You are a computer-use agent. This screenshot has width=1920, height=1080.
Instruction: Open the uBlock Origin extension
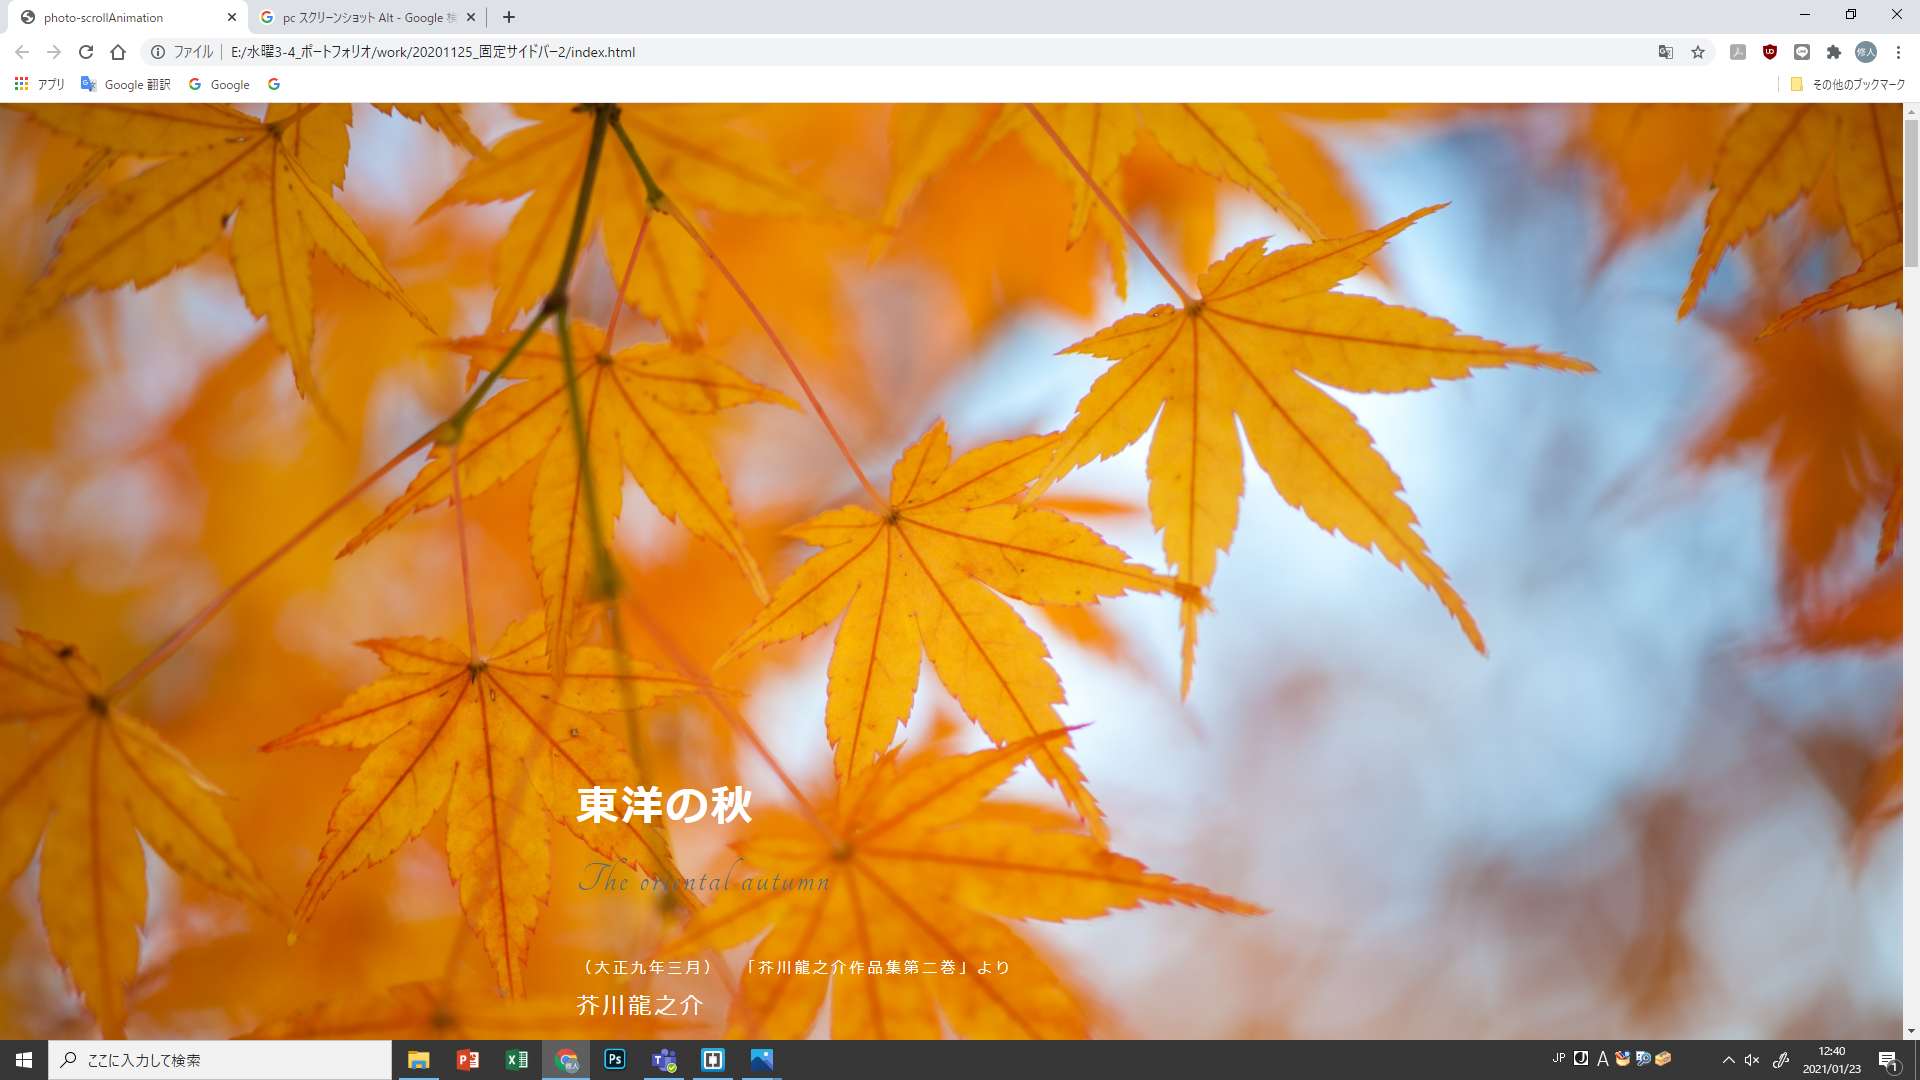[x=1770, y=52]
